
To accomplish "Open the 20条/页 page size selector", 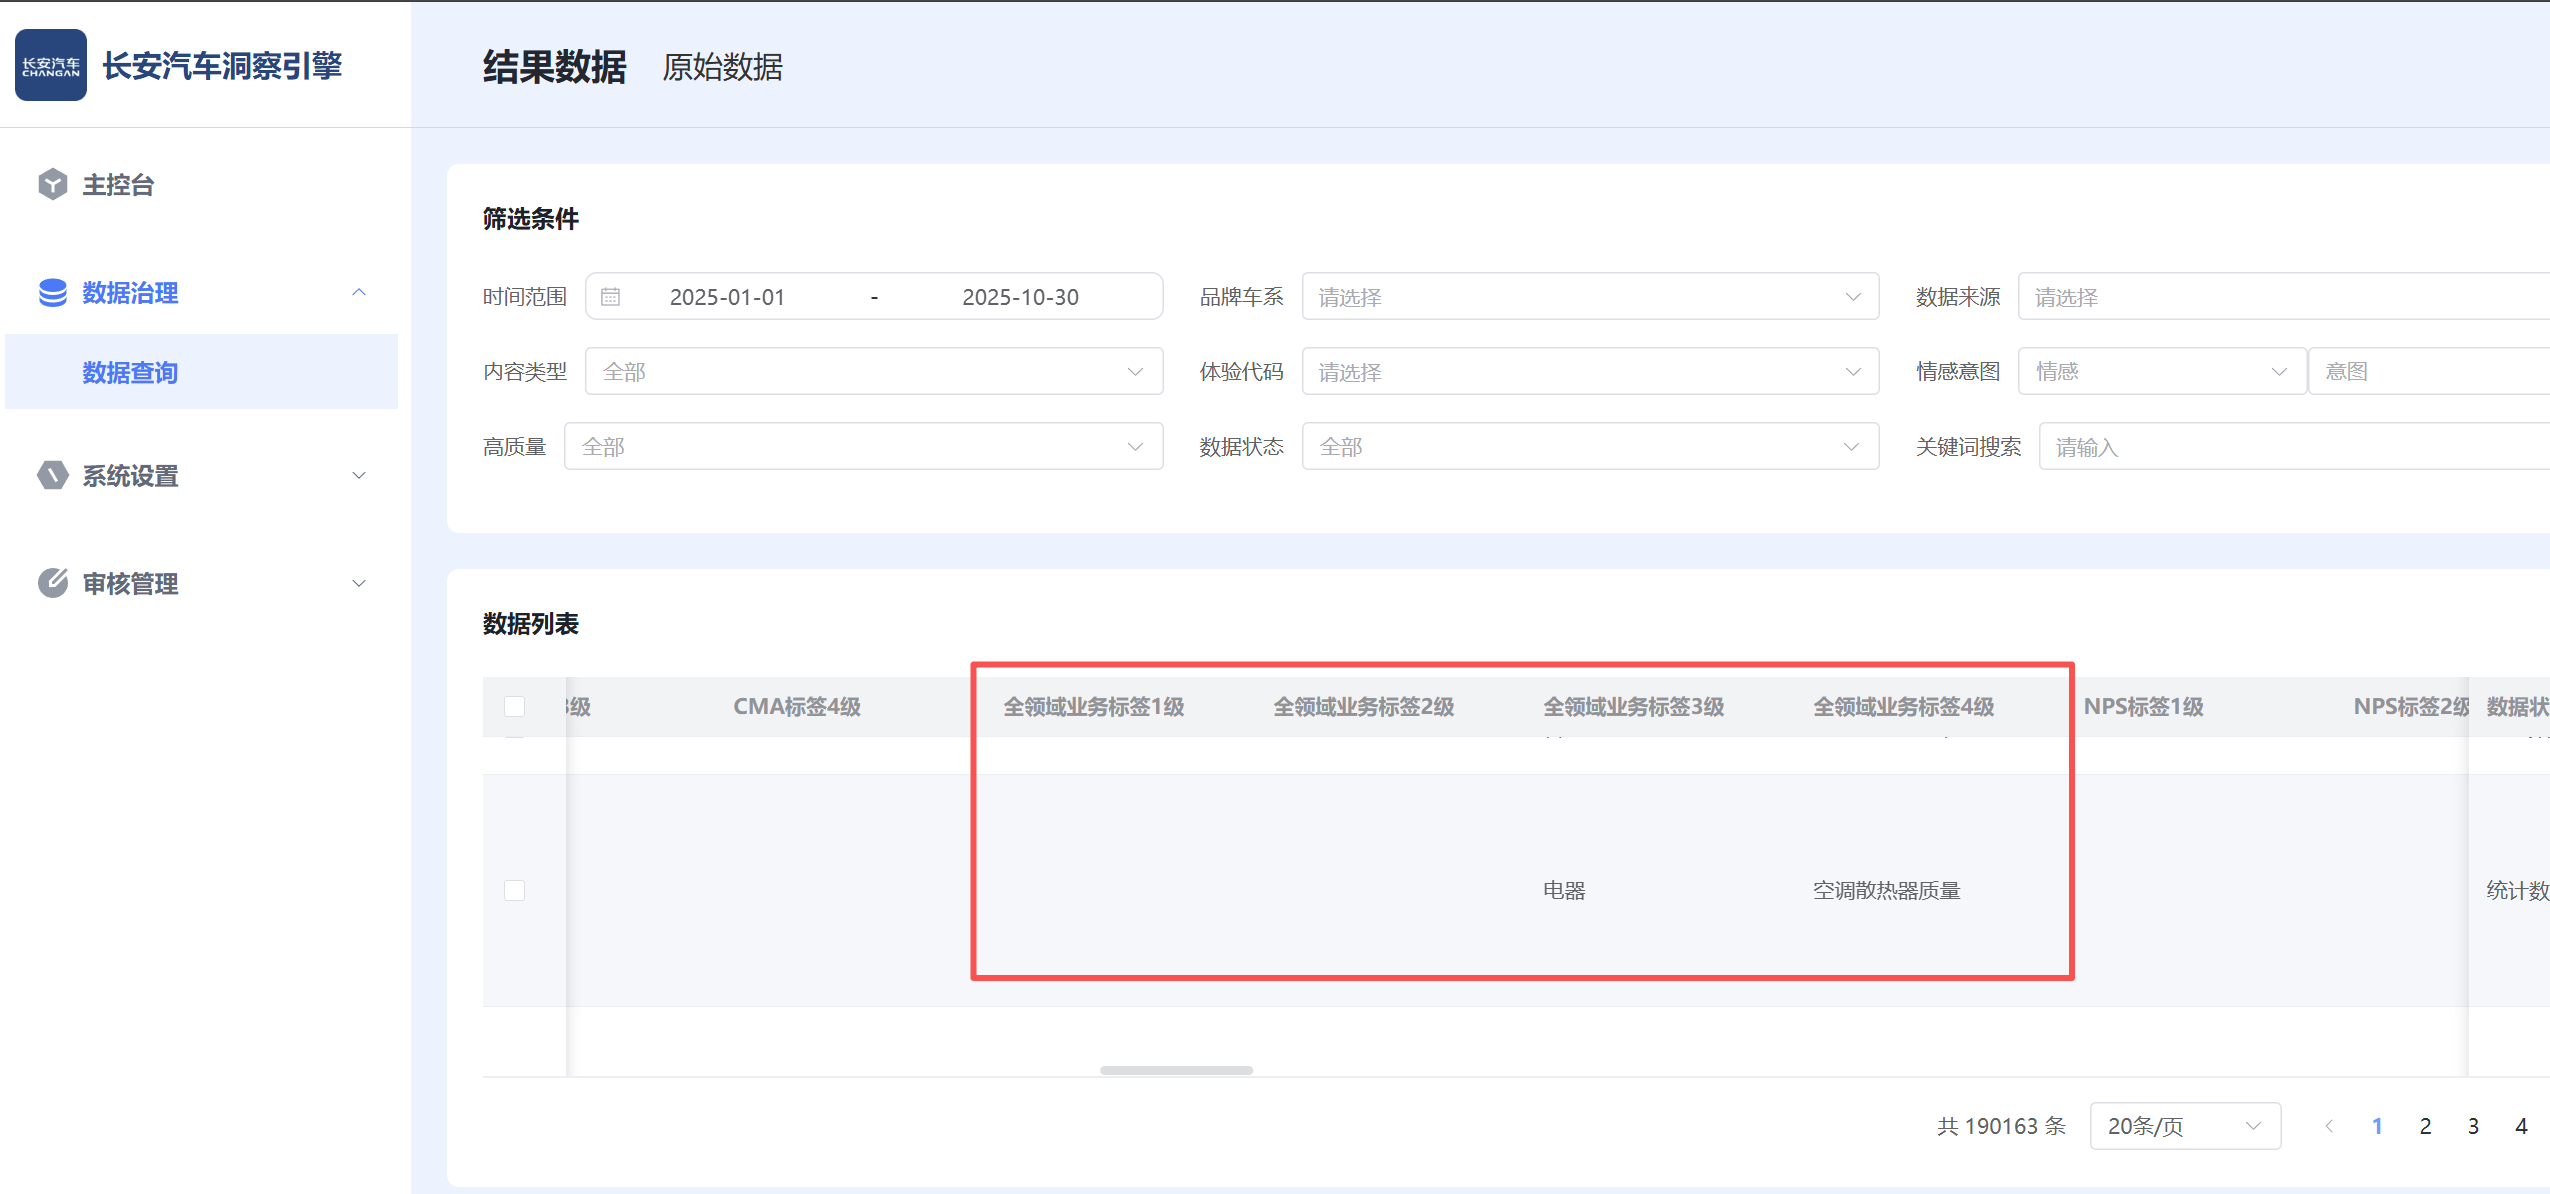I will coord(2184,1126).
